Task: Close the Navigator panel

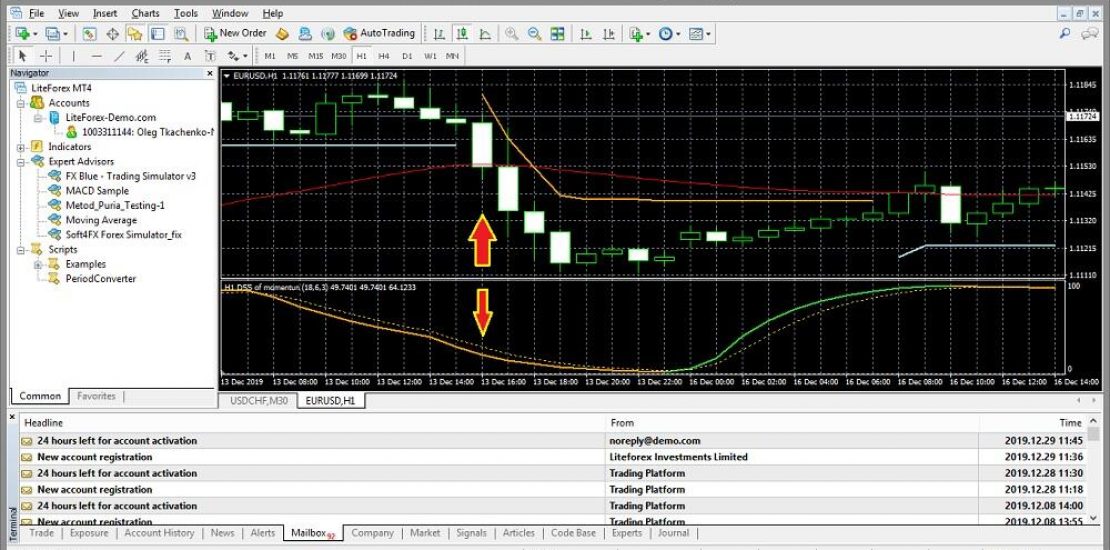Action: click(210, 73)
